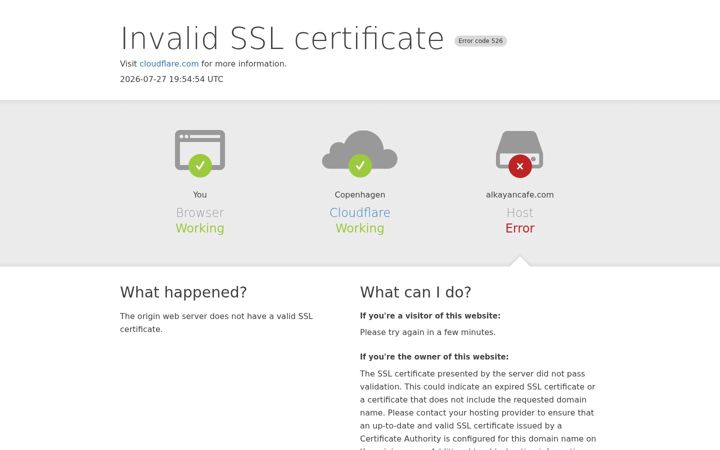Screen dimensions: 720x450
Task: Click the browser window icon above You
Action: (x=200, y=150)
